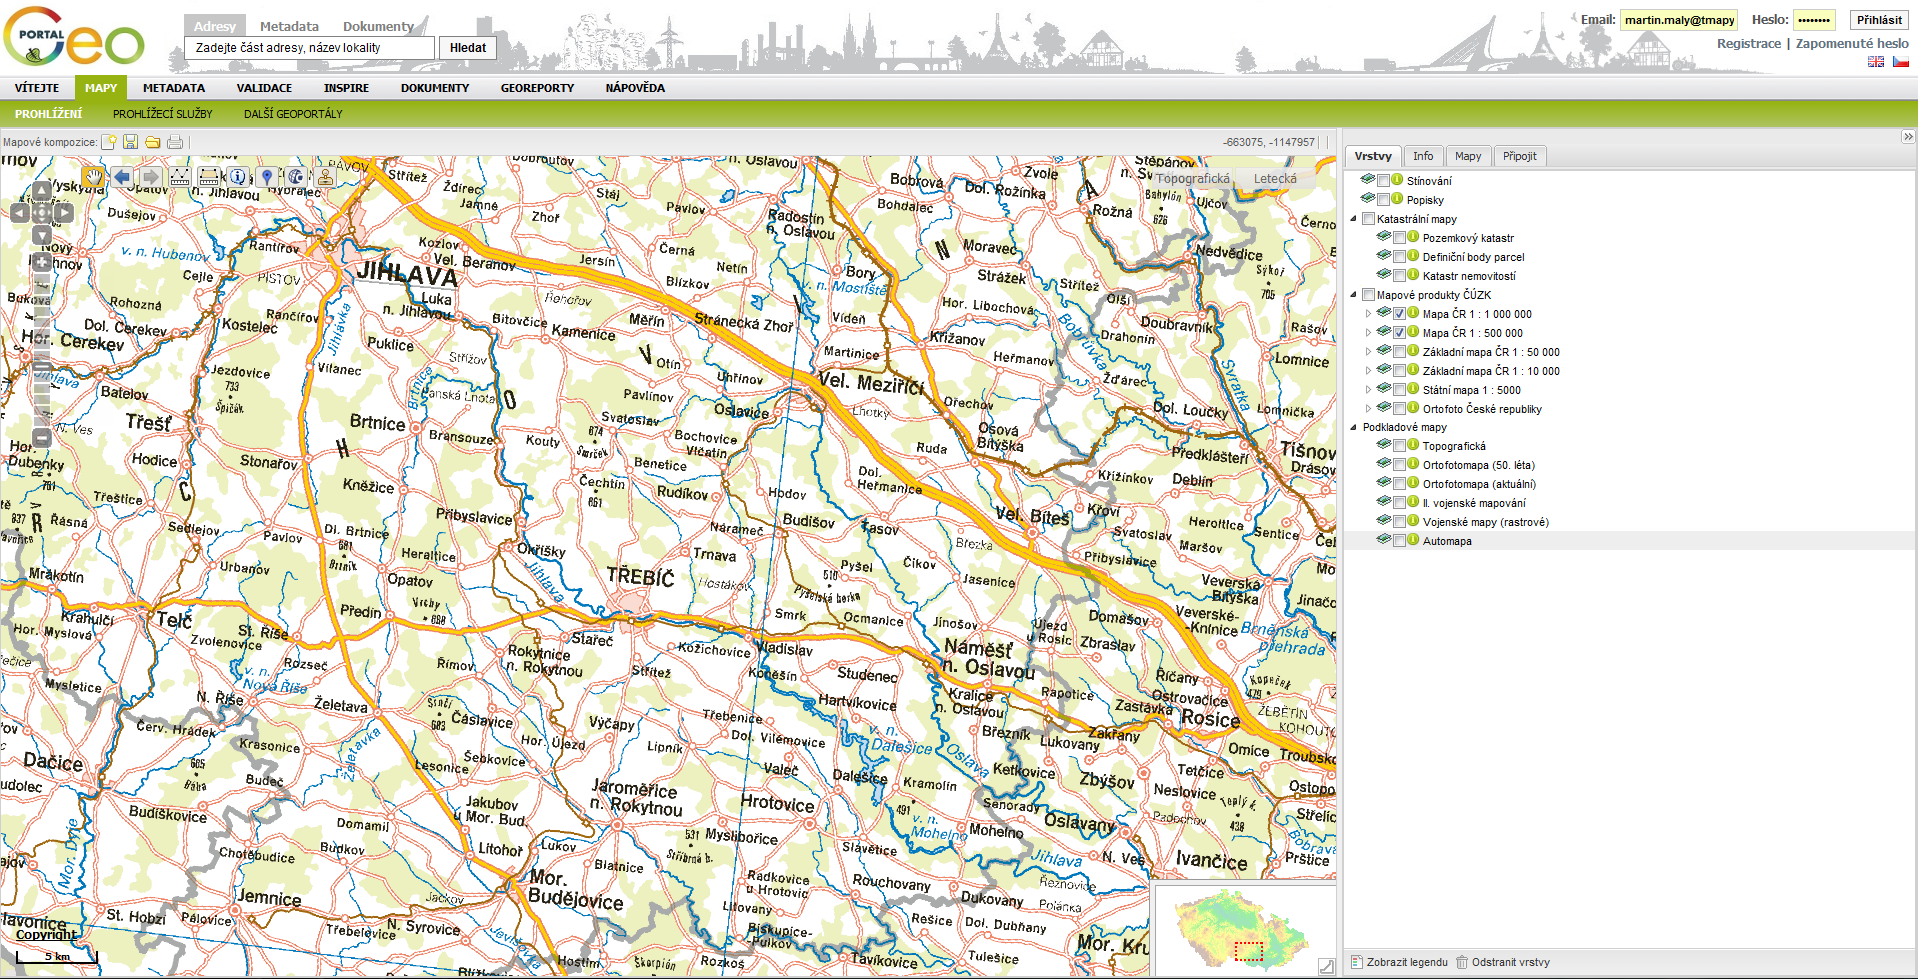This screenshot has width=1918, height=979.
Task: Expand Mapa ČR 1 : 1 000 000 node
Action: click(1369, 314)
